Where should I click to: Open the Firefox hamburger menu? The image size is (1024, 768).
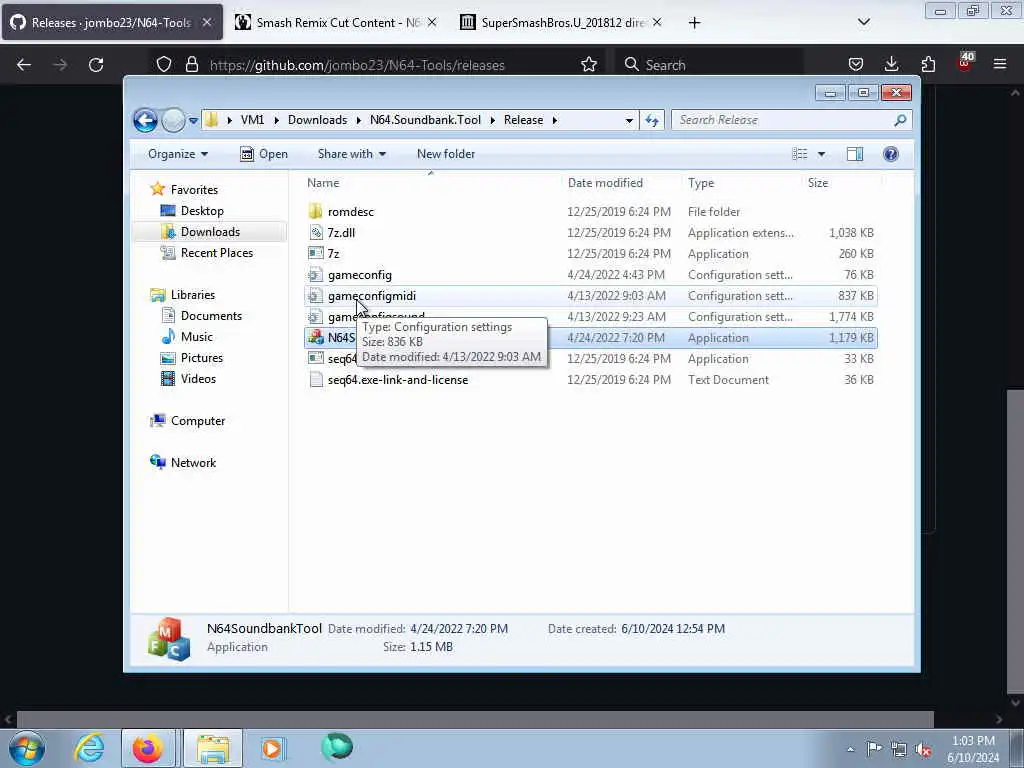(999, 65)
